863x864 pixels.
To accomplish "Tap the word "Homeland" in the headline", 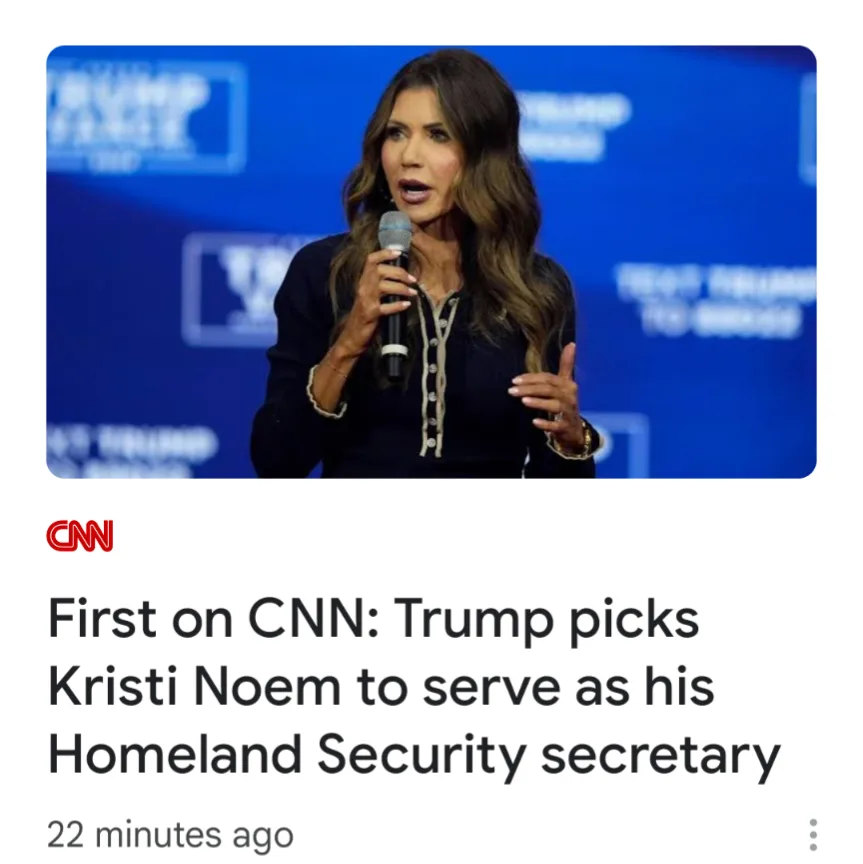I will 175,754.
